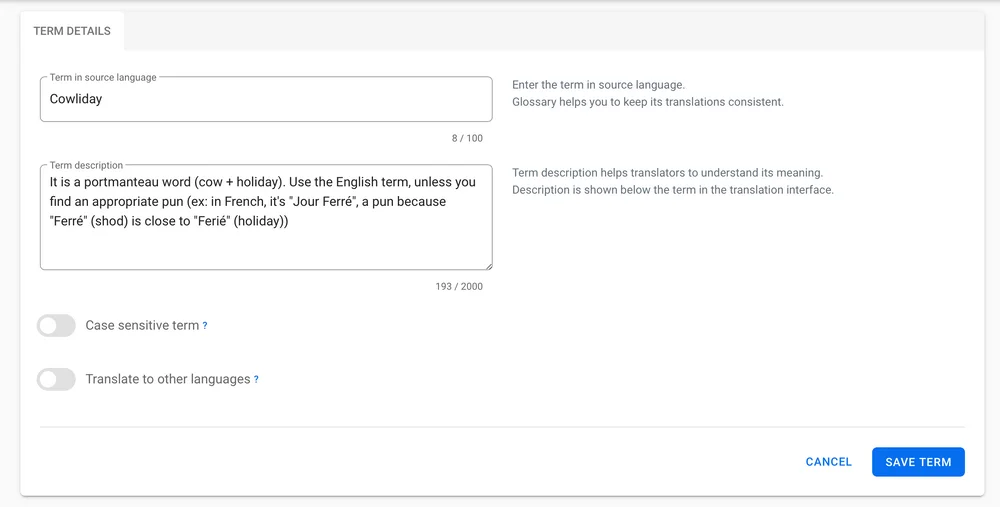Click hint "Enter the term in source language"
Screen dimensions: 1000x507
coord(598,86)
